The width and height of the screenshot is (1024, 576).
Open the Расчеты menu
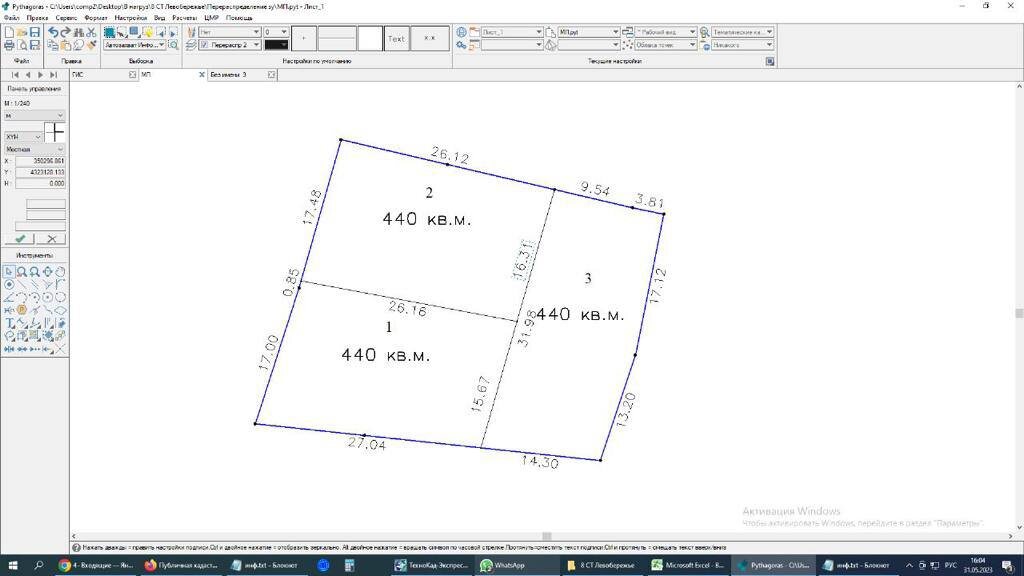(184, 18)
